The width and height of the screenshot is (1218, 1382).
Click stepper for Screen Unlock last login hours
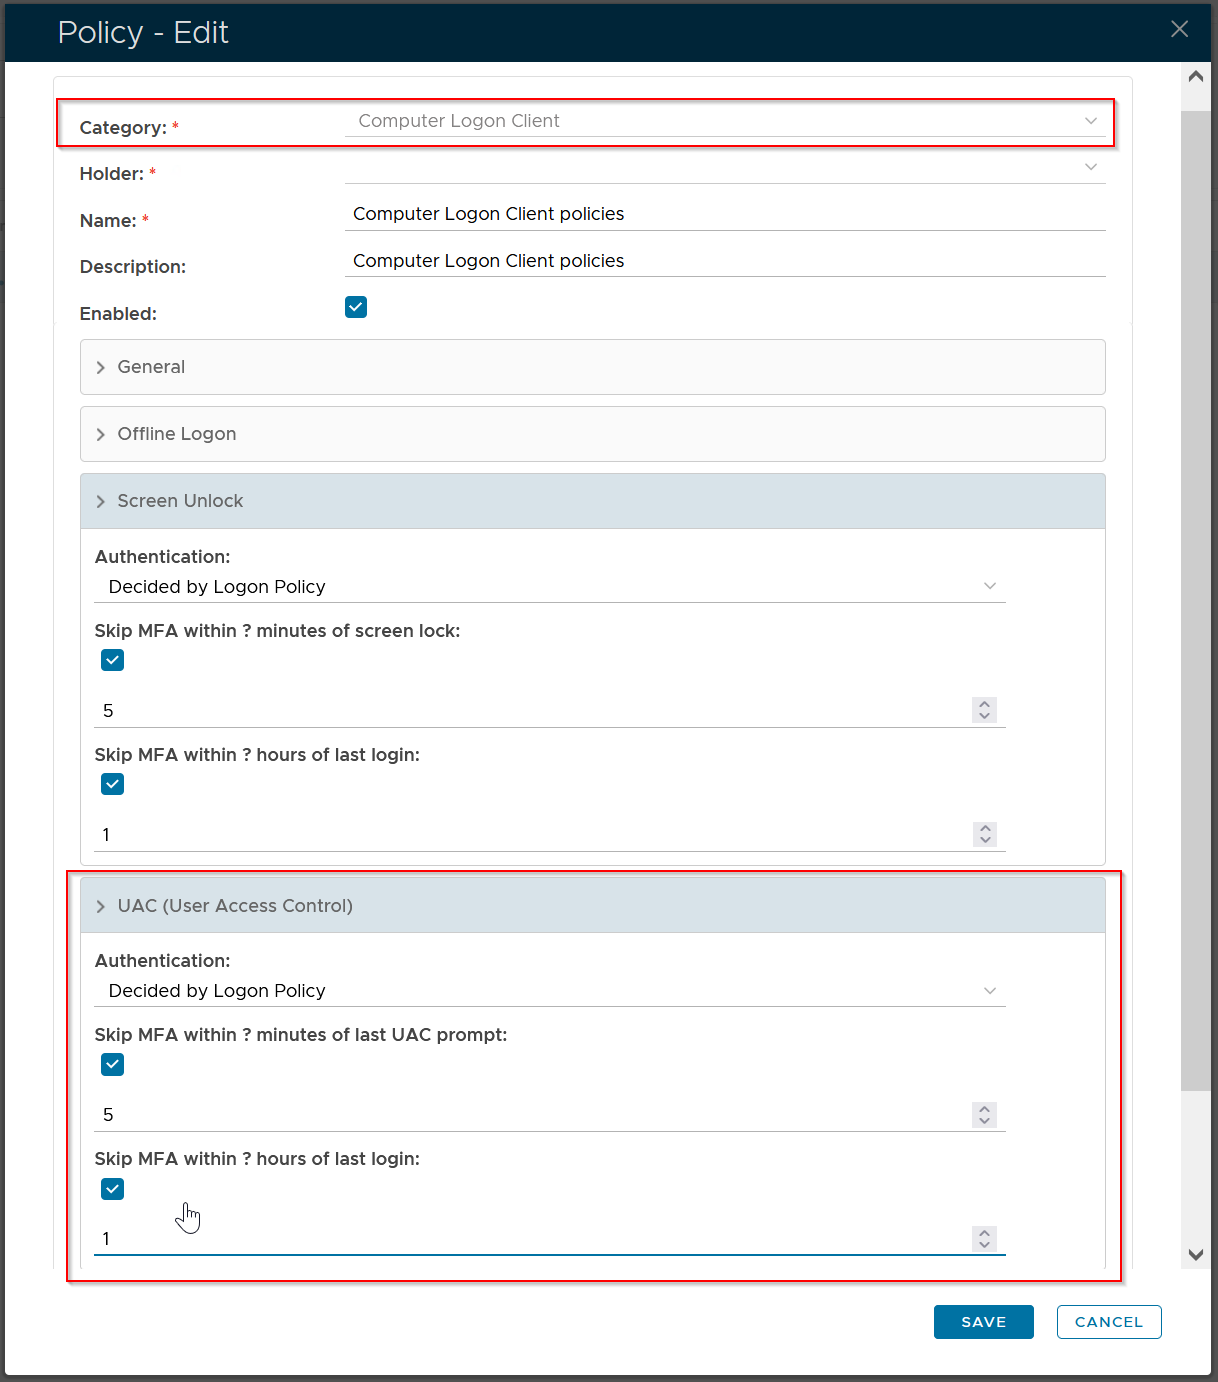click(x=985, y=834)
